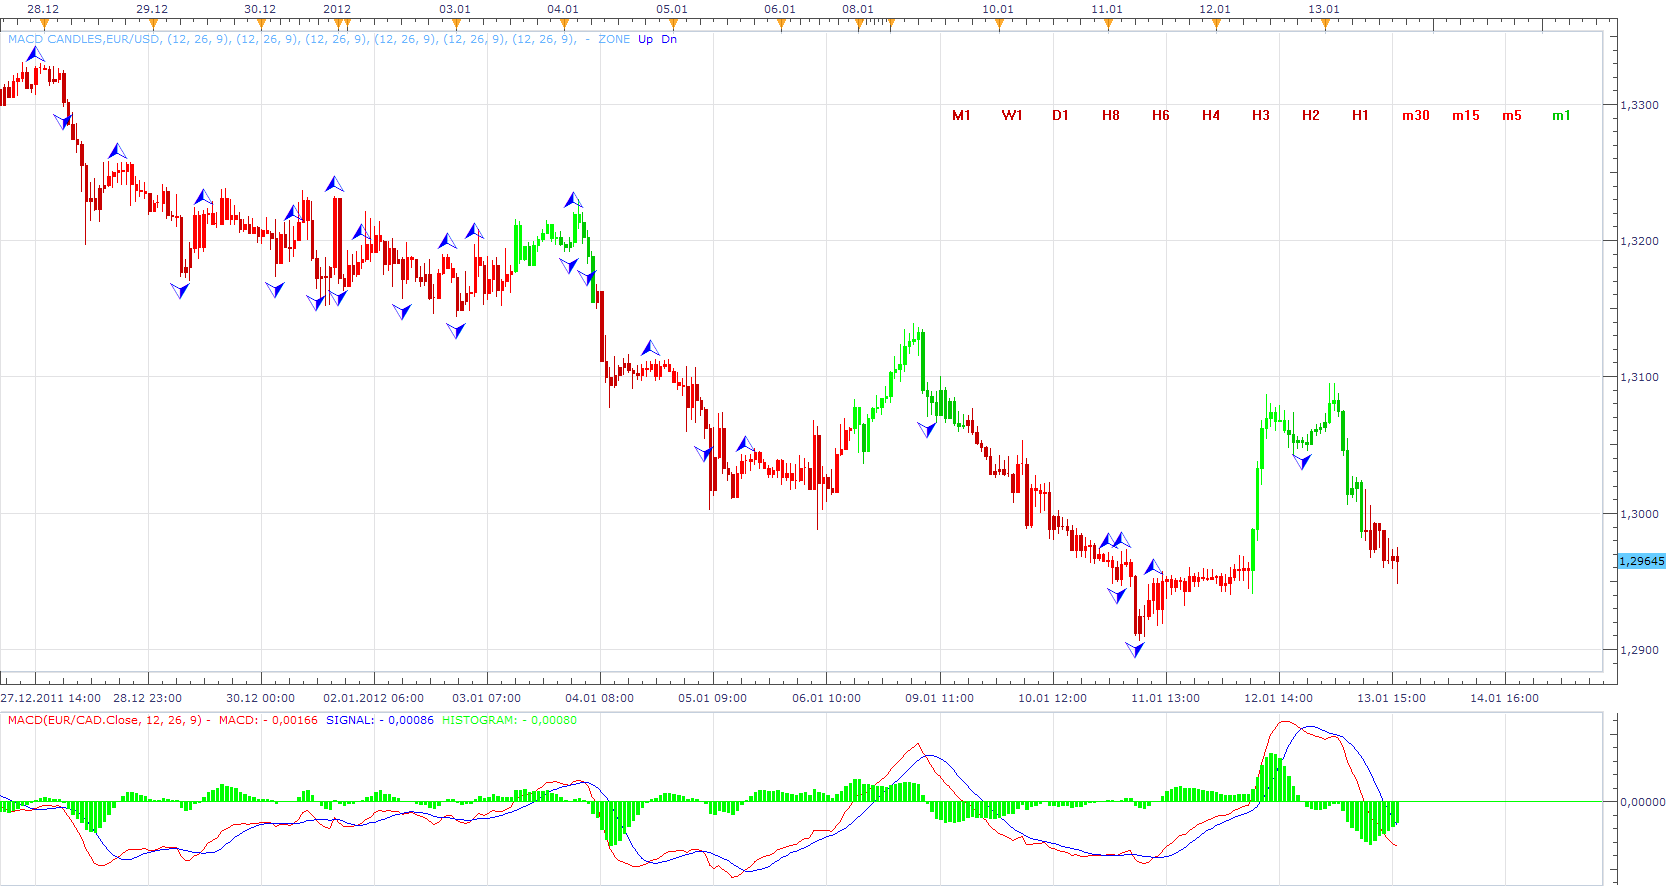
Task: Switch to the m30 timeframe
Action: click(x=1416, y=116)
